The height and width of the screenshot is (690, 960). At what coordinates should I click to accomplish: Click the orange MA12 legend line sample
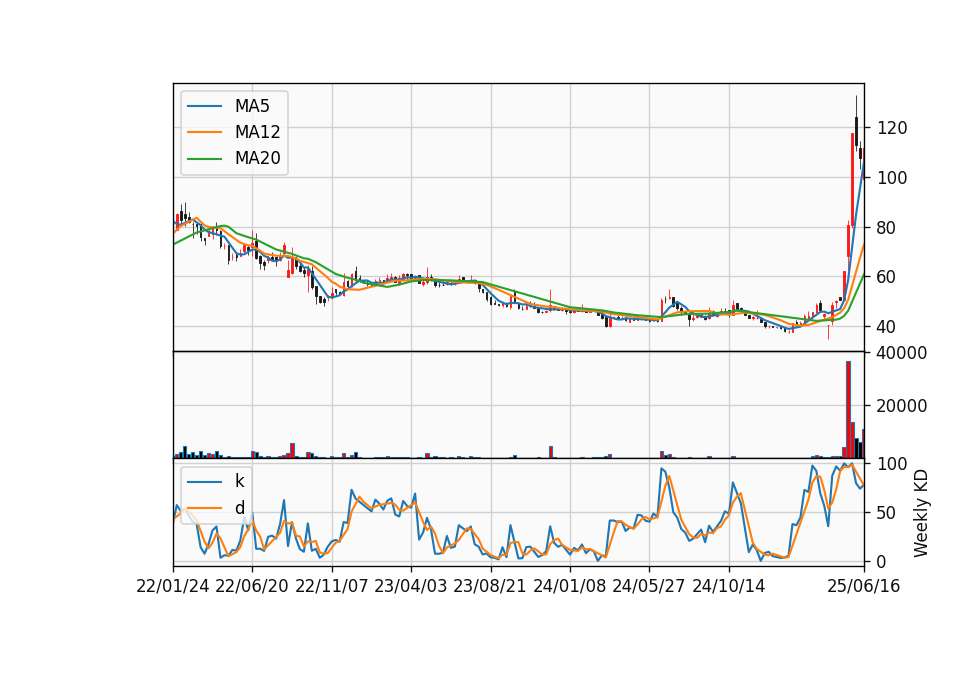tap(204, 132)
